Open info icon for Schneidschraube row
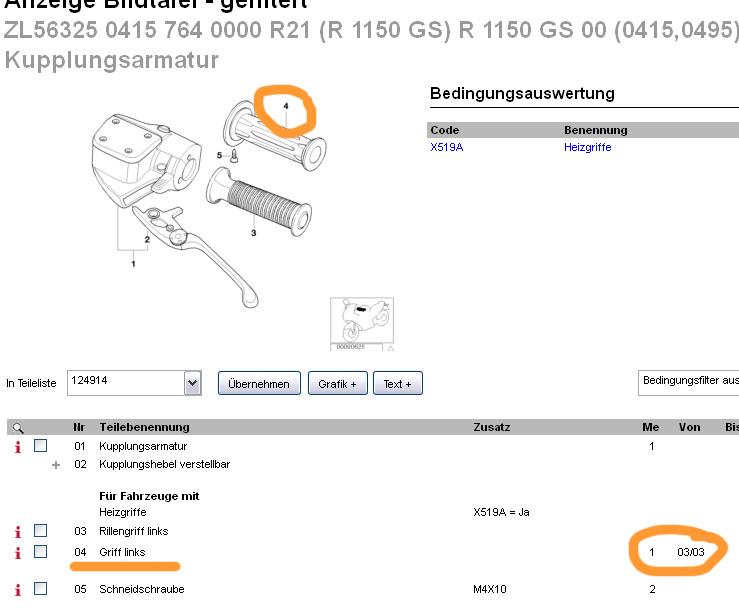This screenshot has width=739, height=608. (18, 590)
